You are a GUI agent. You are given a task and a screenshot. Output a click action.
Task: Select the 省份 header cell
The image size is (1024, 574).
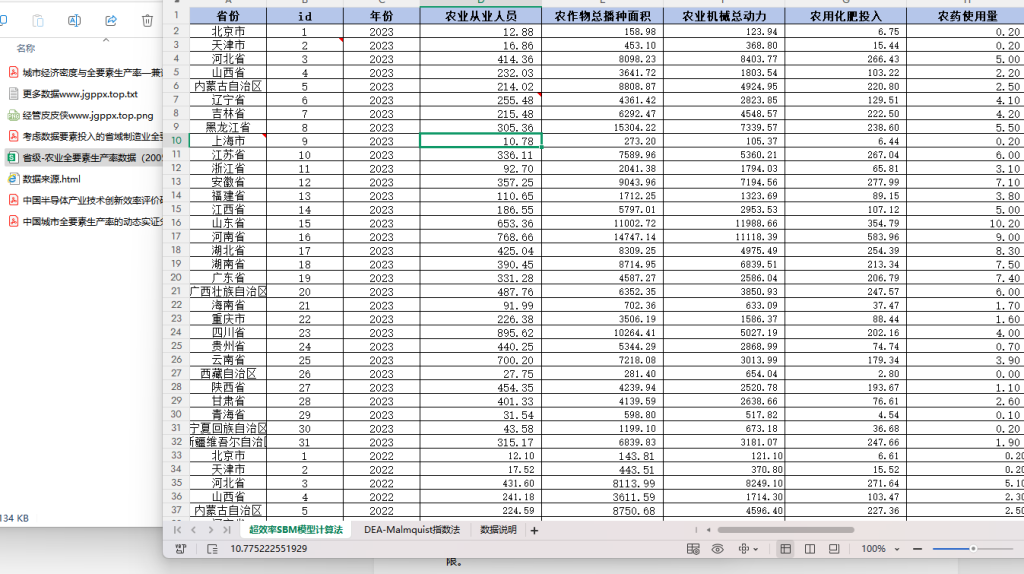(x=228, y=16)
